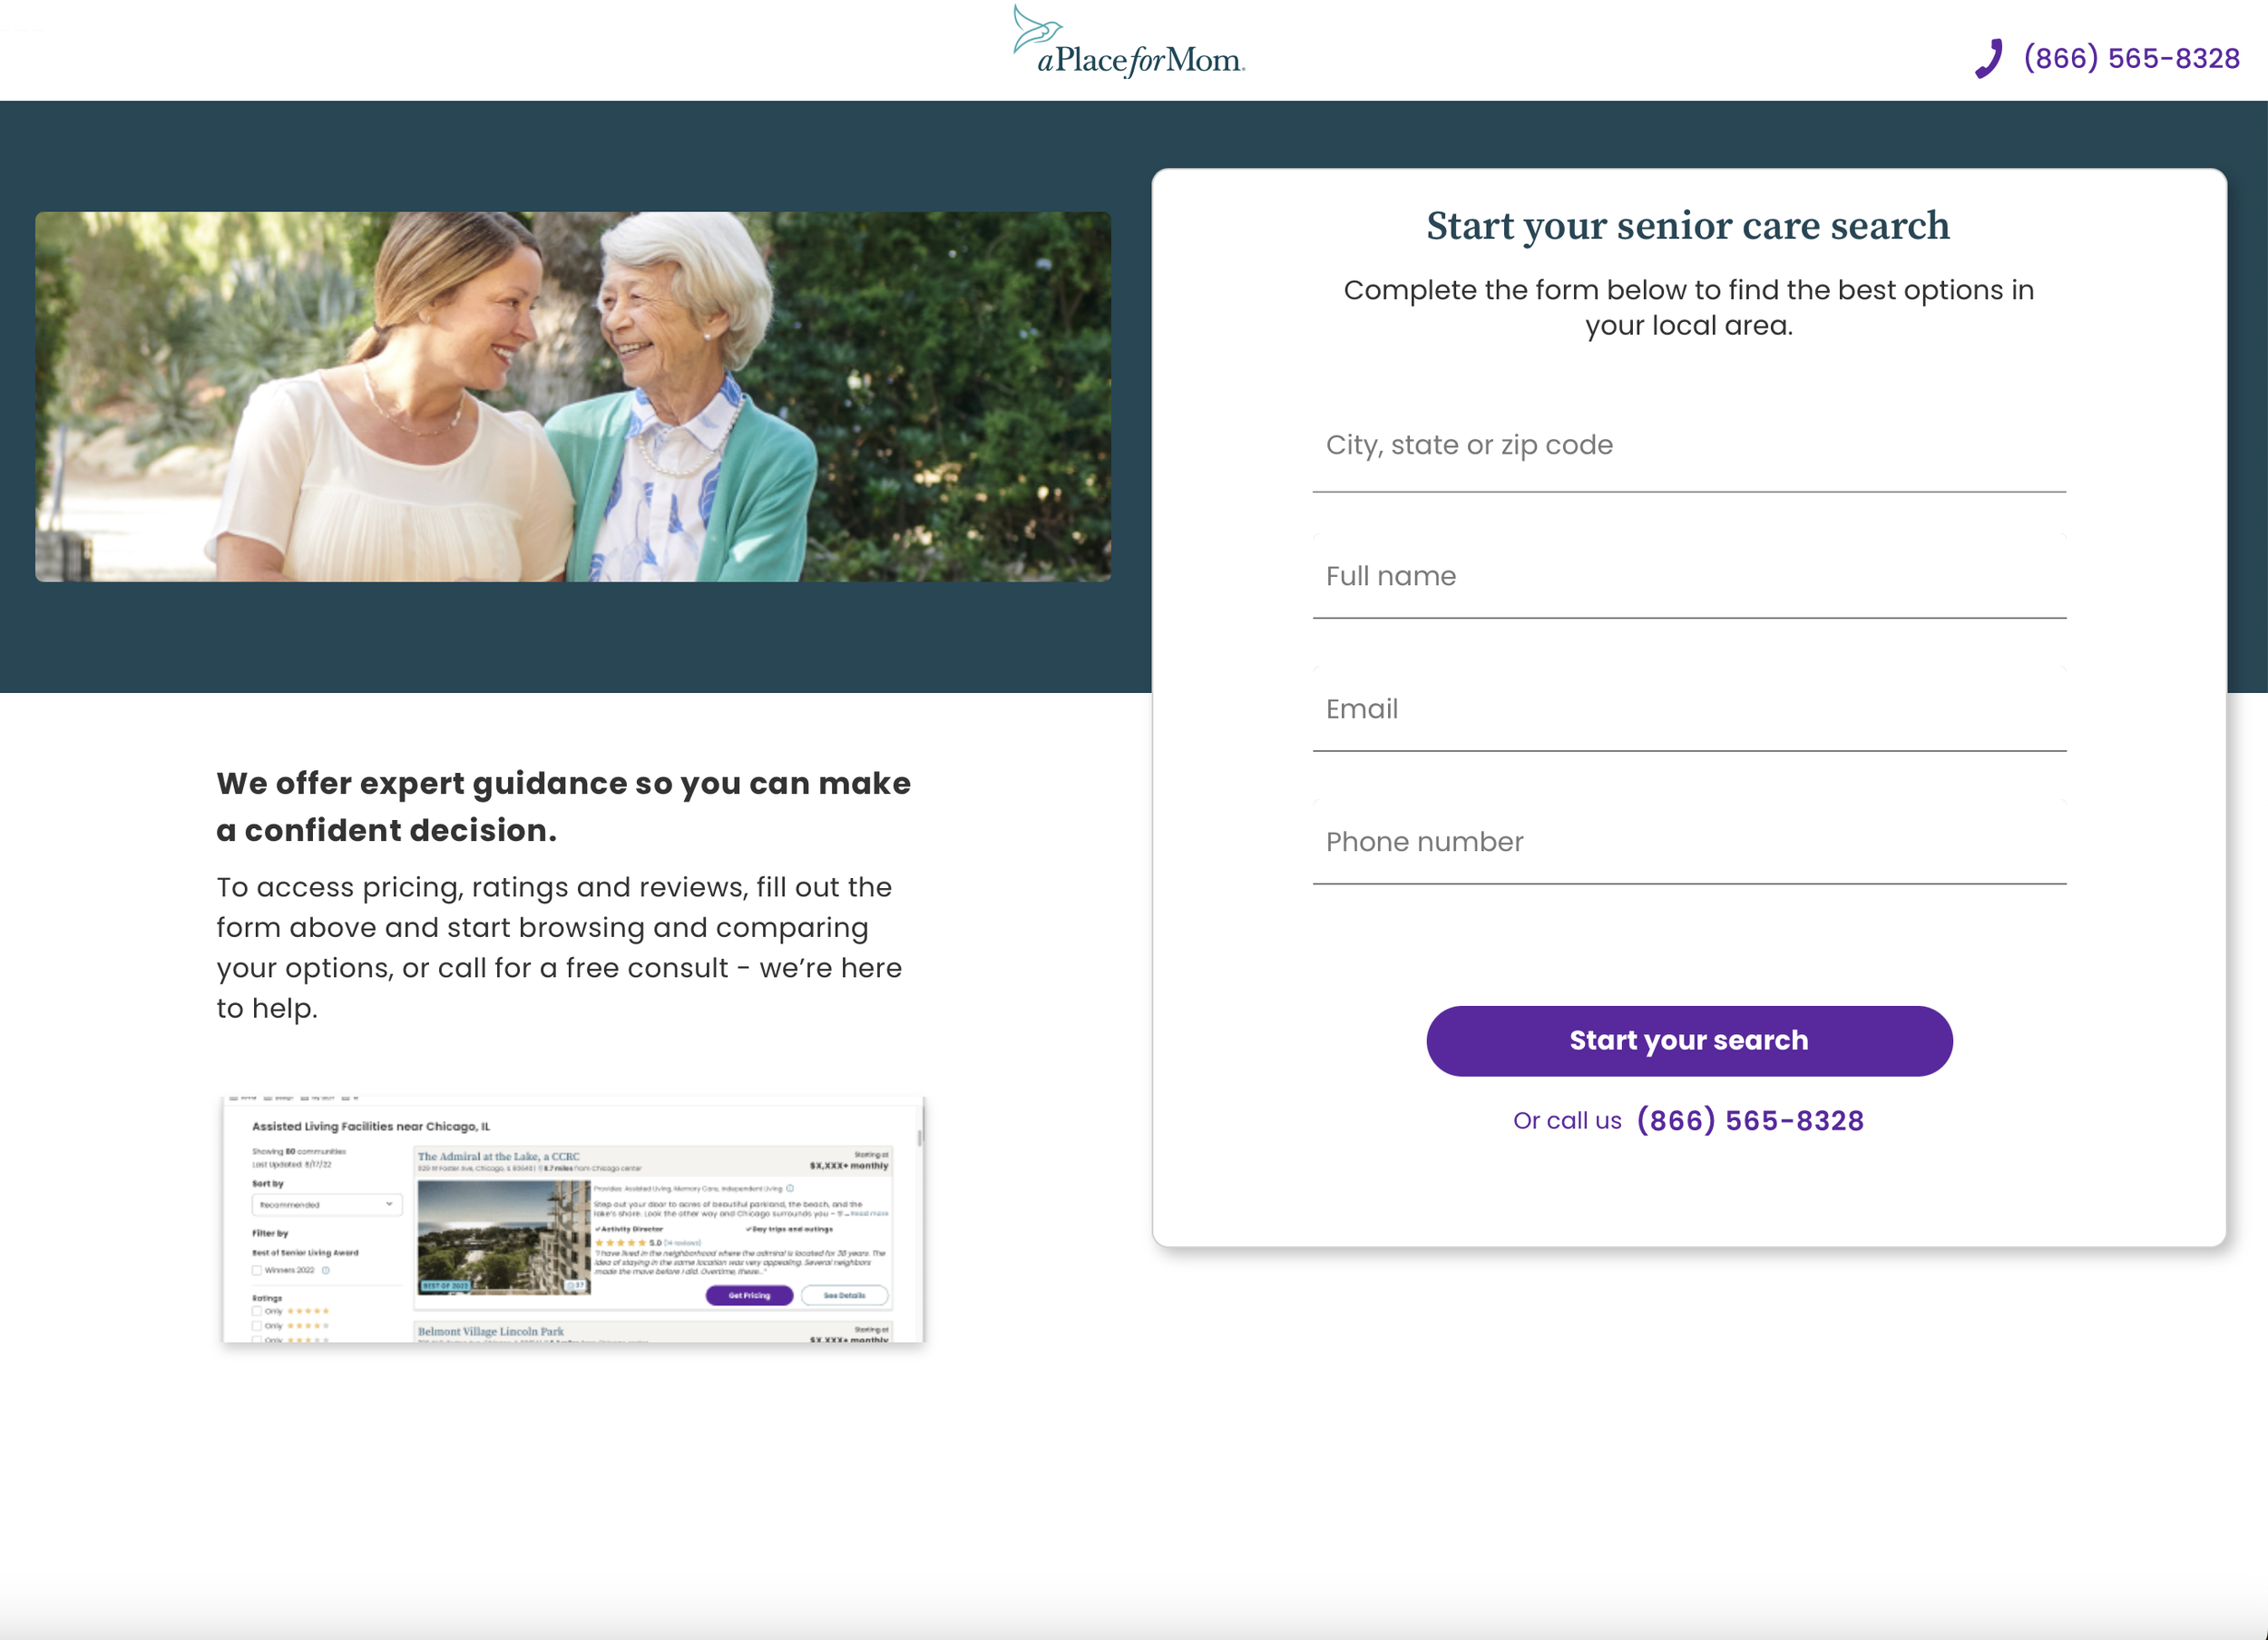Click the Get Pricing button in preview
Screen dimensions: 2268x1640
tap(750, 1296)
